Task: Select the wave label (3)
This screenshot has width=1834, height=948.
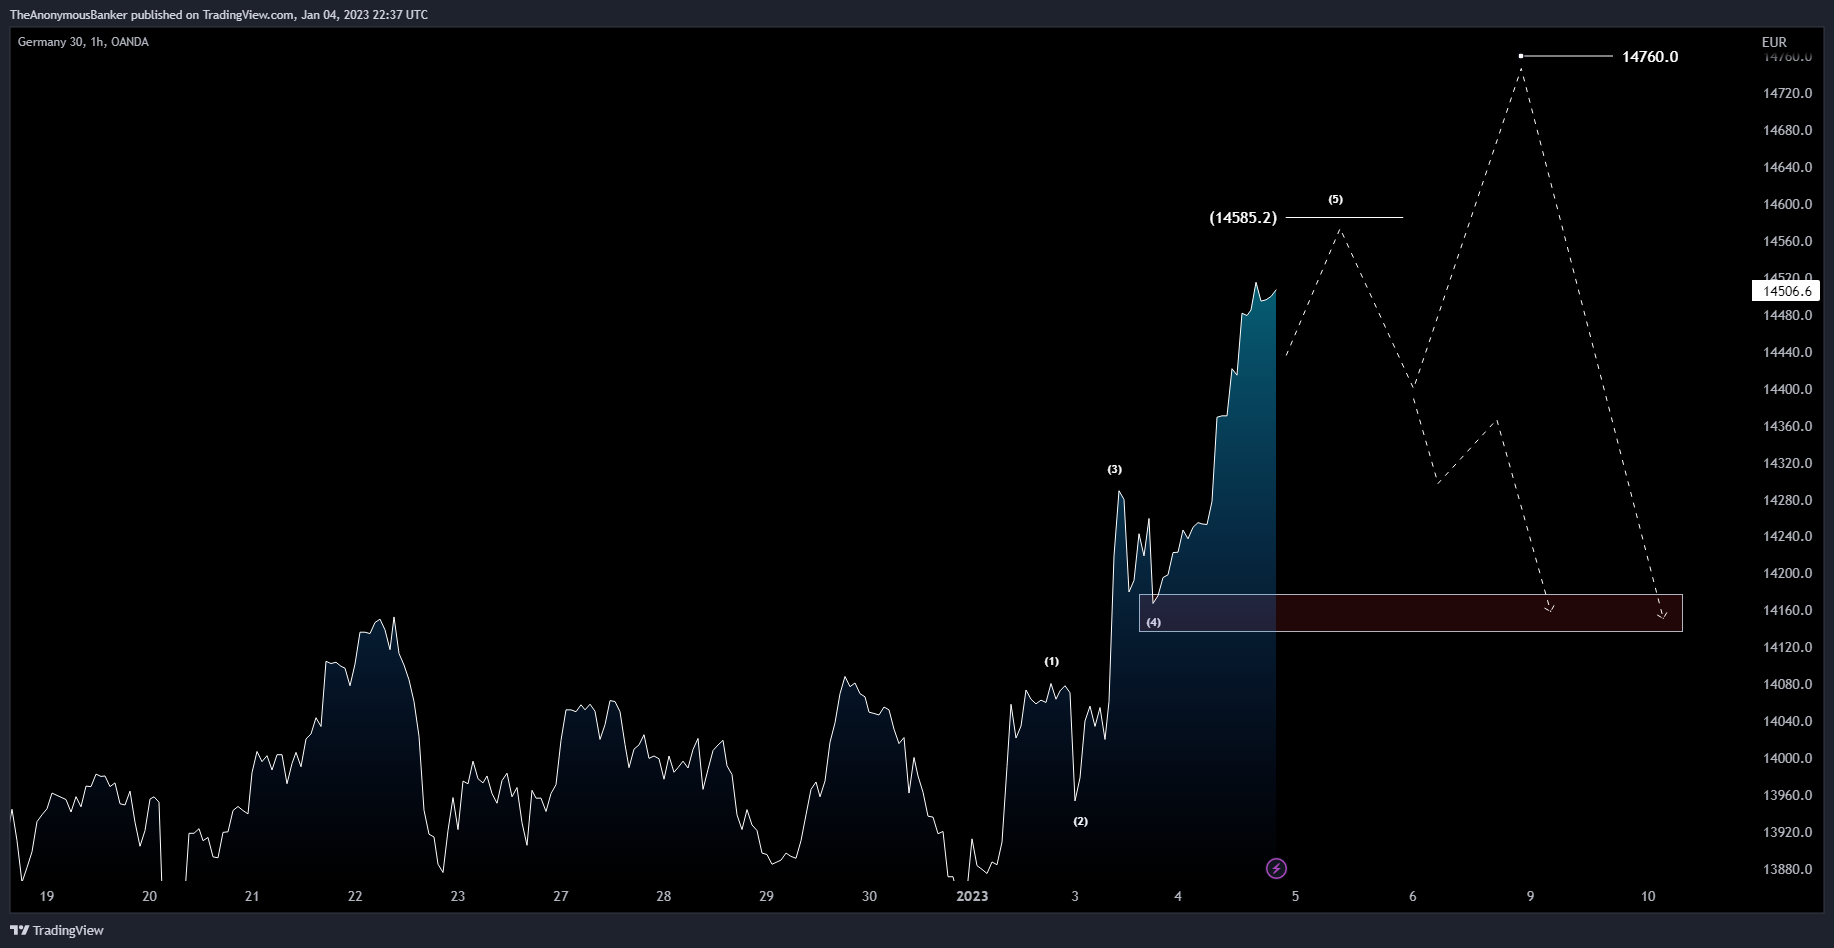Action: (1114, 469)
